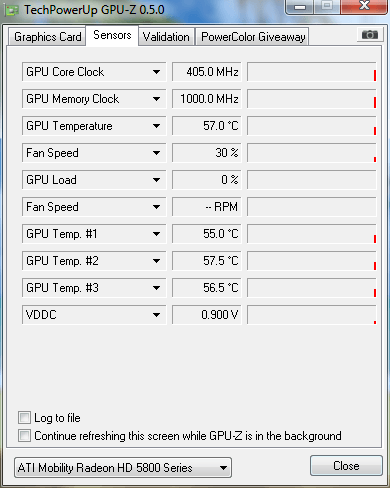390x488 pixels.
Task: Click the GPU-Z app icon in title bar
Action: tap(12, 10)
